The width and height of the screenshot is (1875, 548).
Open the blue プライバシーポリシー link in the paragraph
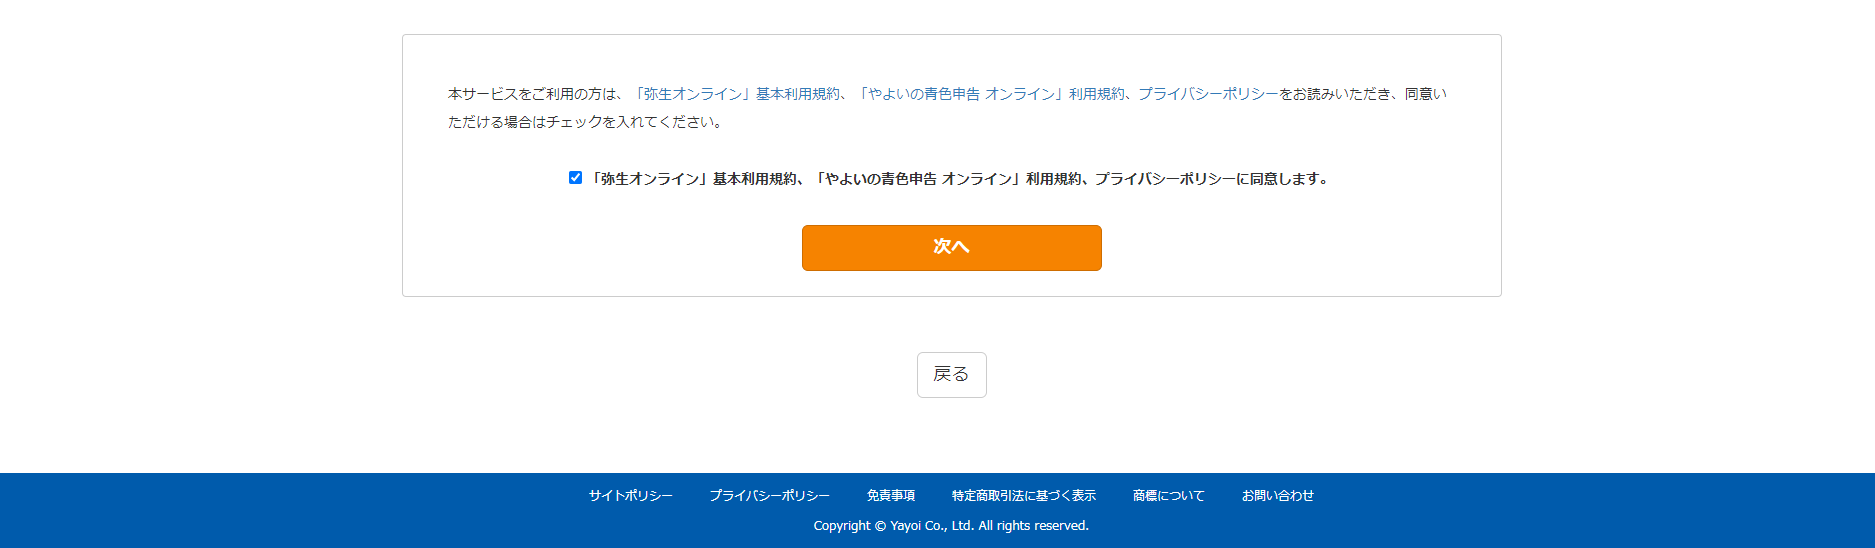(x=1208, y=94)
